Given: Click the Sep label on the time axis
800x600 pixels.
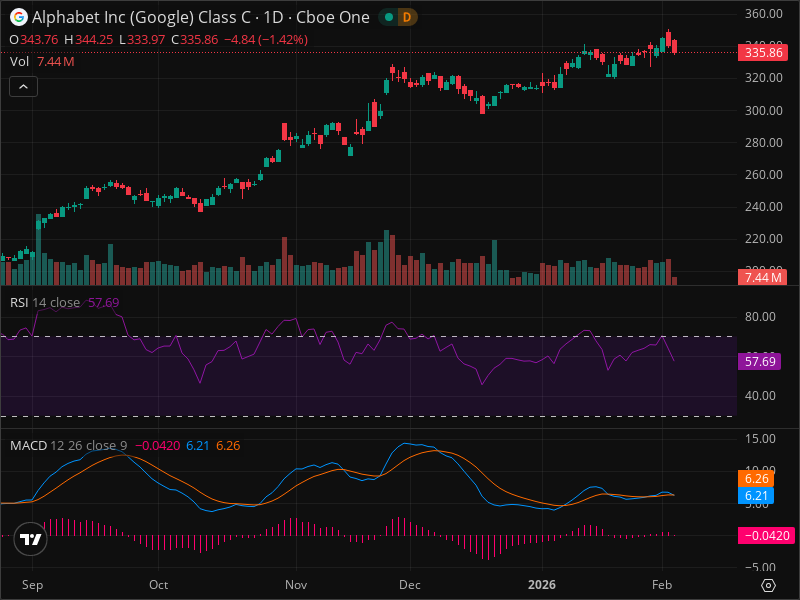Looking at the screenshot, I should pos(33,585).
